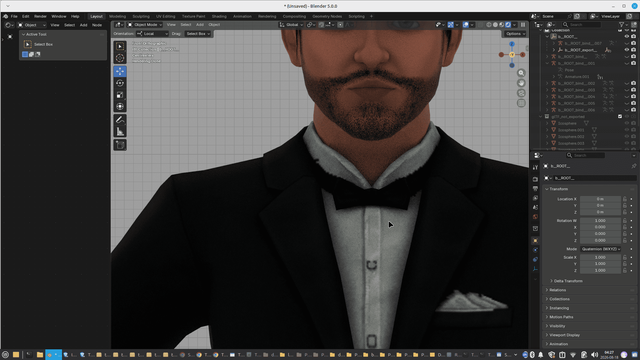Activate the Transform tool
The width and height of the screenshot is (640, 360).
(x=120, y=107)
